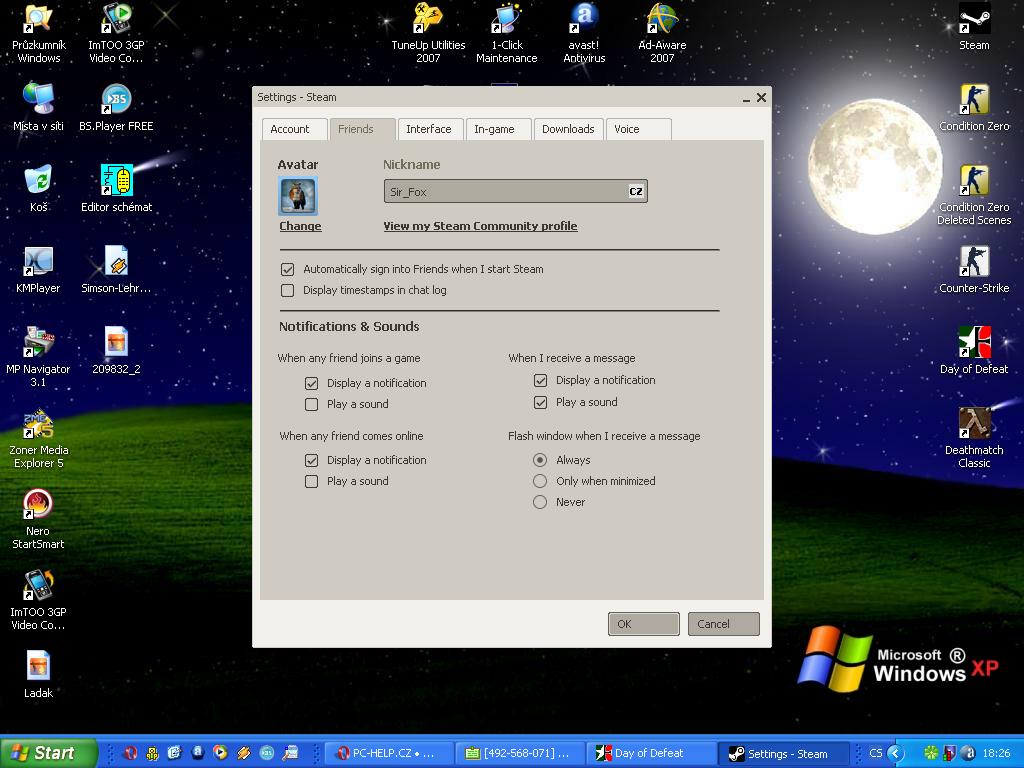This screenshot has height=768, width=1024.
Task: Enable display timestamps in chat log
Action: [x=287, y=290]
